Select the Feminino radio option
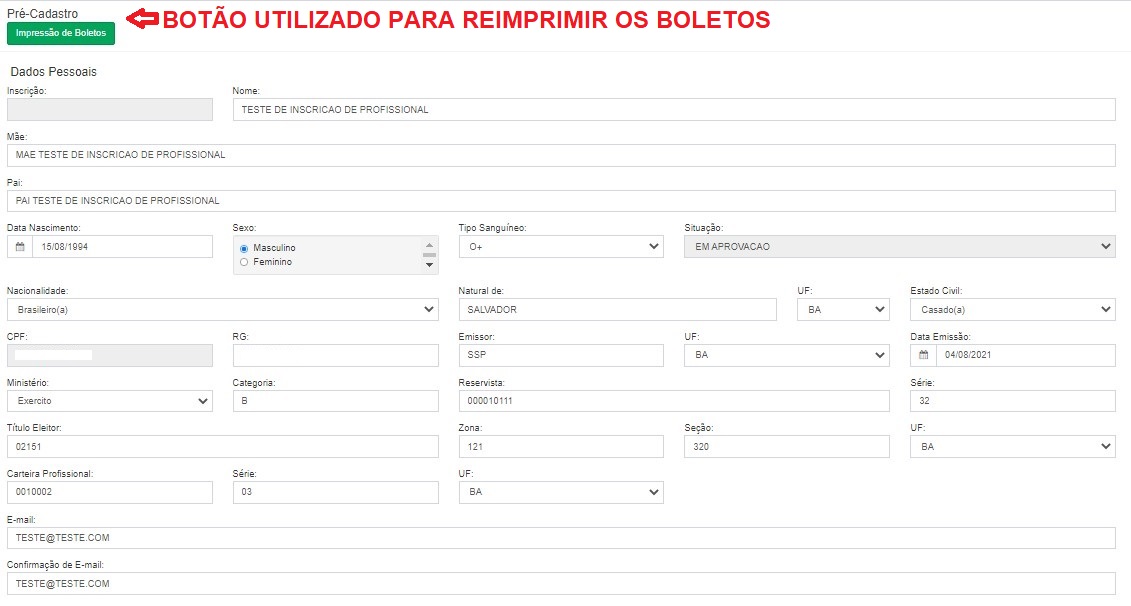Viewport: 1131px width, 606px height. (x=244, y=262)
